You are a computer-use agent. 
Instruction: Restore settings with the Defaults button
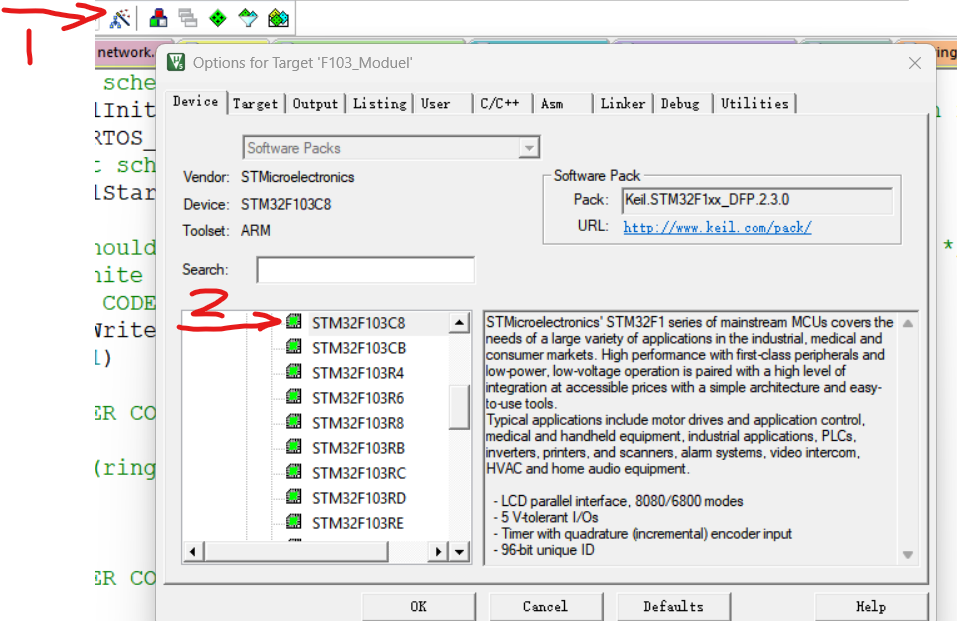pyautogui.click(x=673, y=606)
